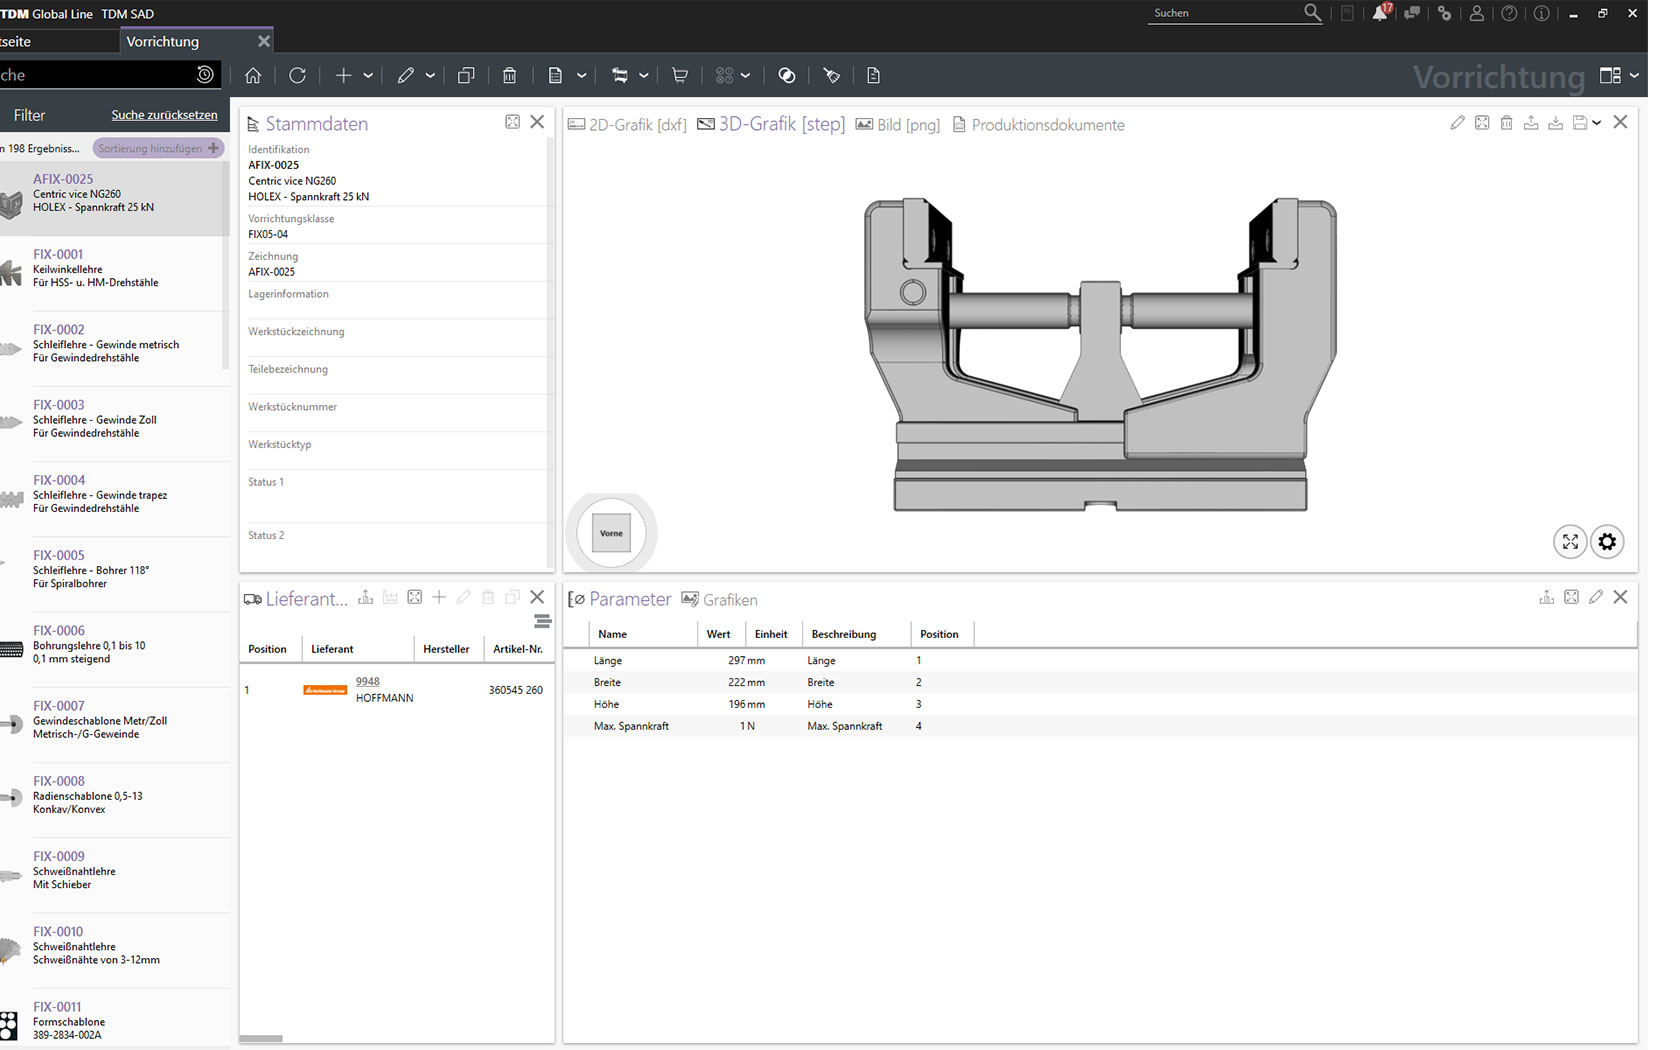1680x1050 pixels.
Task: Open hamburger menu in Lieferant panel
Action: tap(543, 621)
